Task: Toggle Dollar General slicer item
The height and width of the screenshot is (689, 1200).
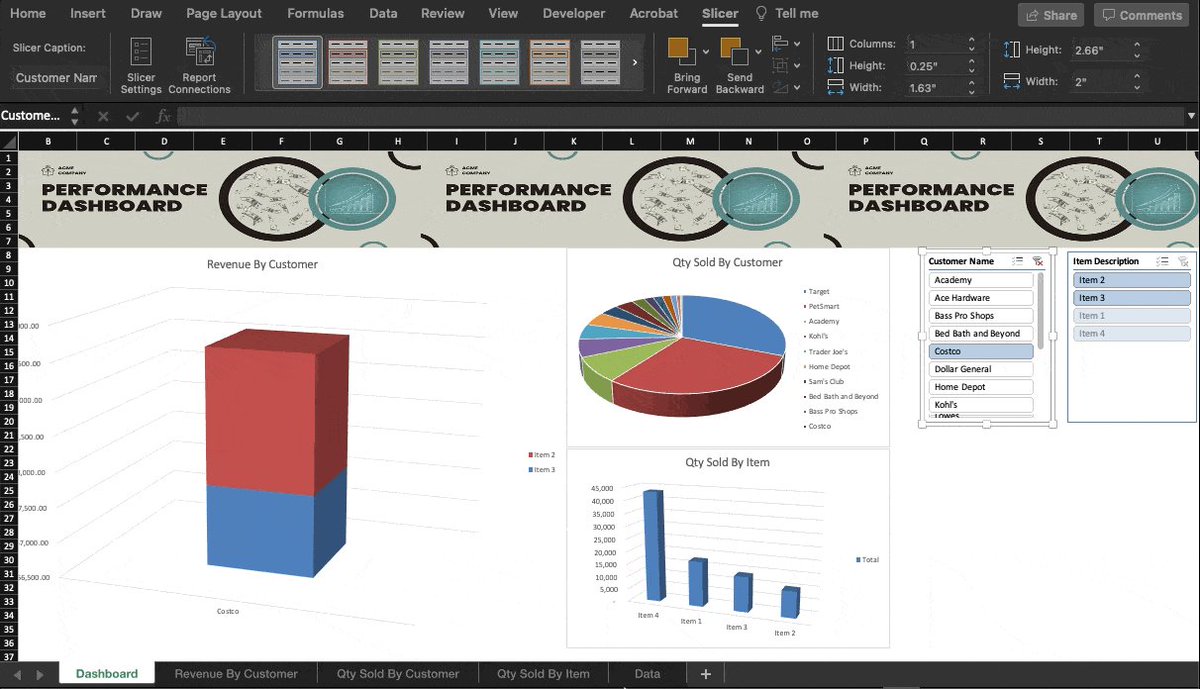Action: coord(980,369)
